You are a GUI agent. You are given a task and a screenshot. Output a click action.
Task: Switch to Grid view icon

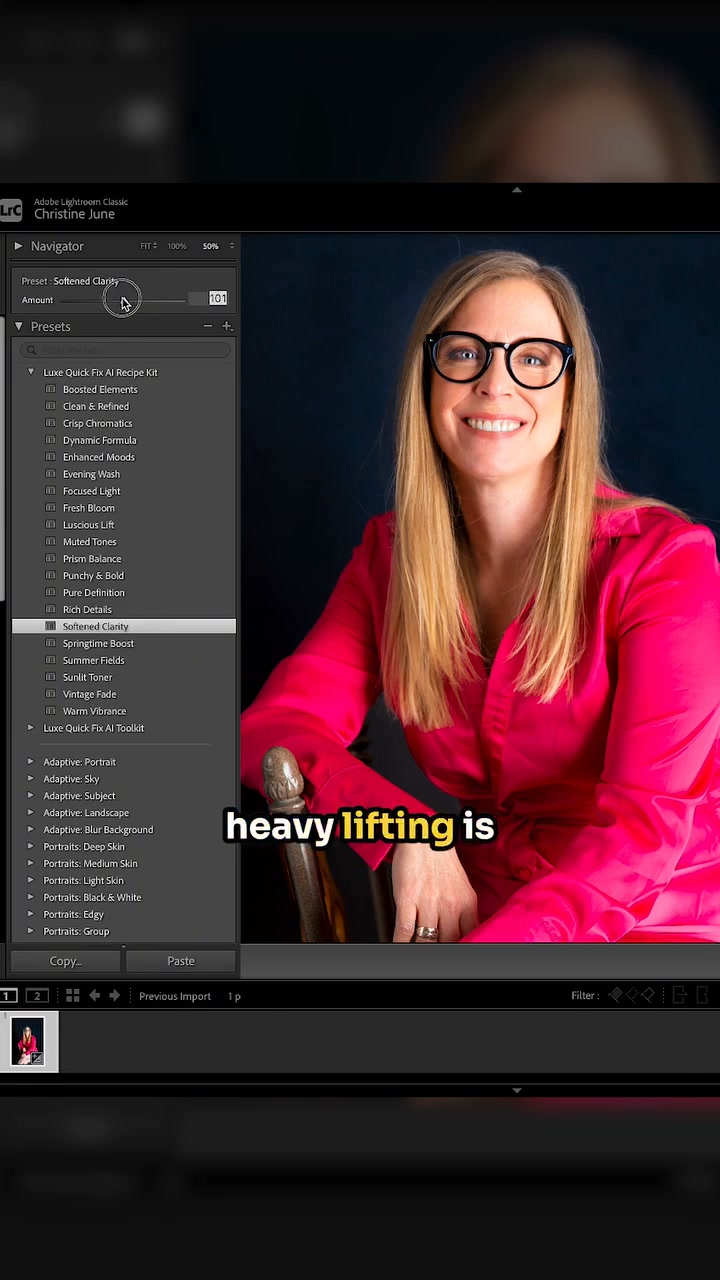(x=73, y=996)
